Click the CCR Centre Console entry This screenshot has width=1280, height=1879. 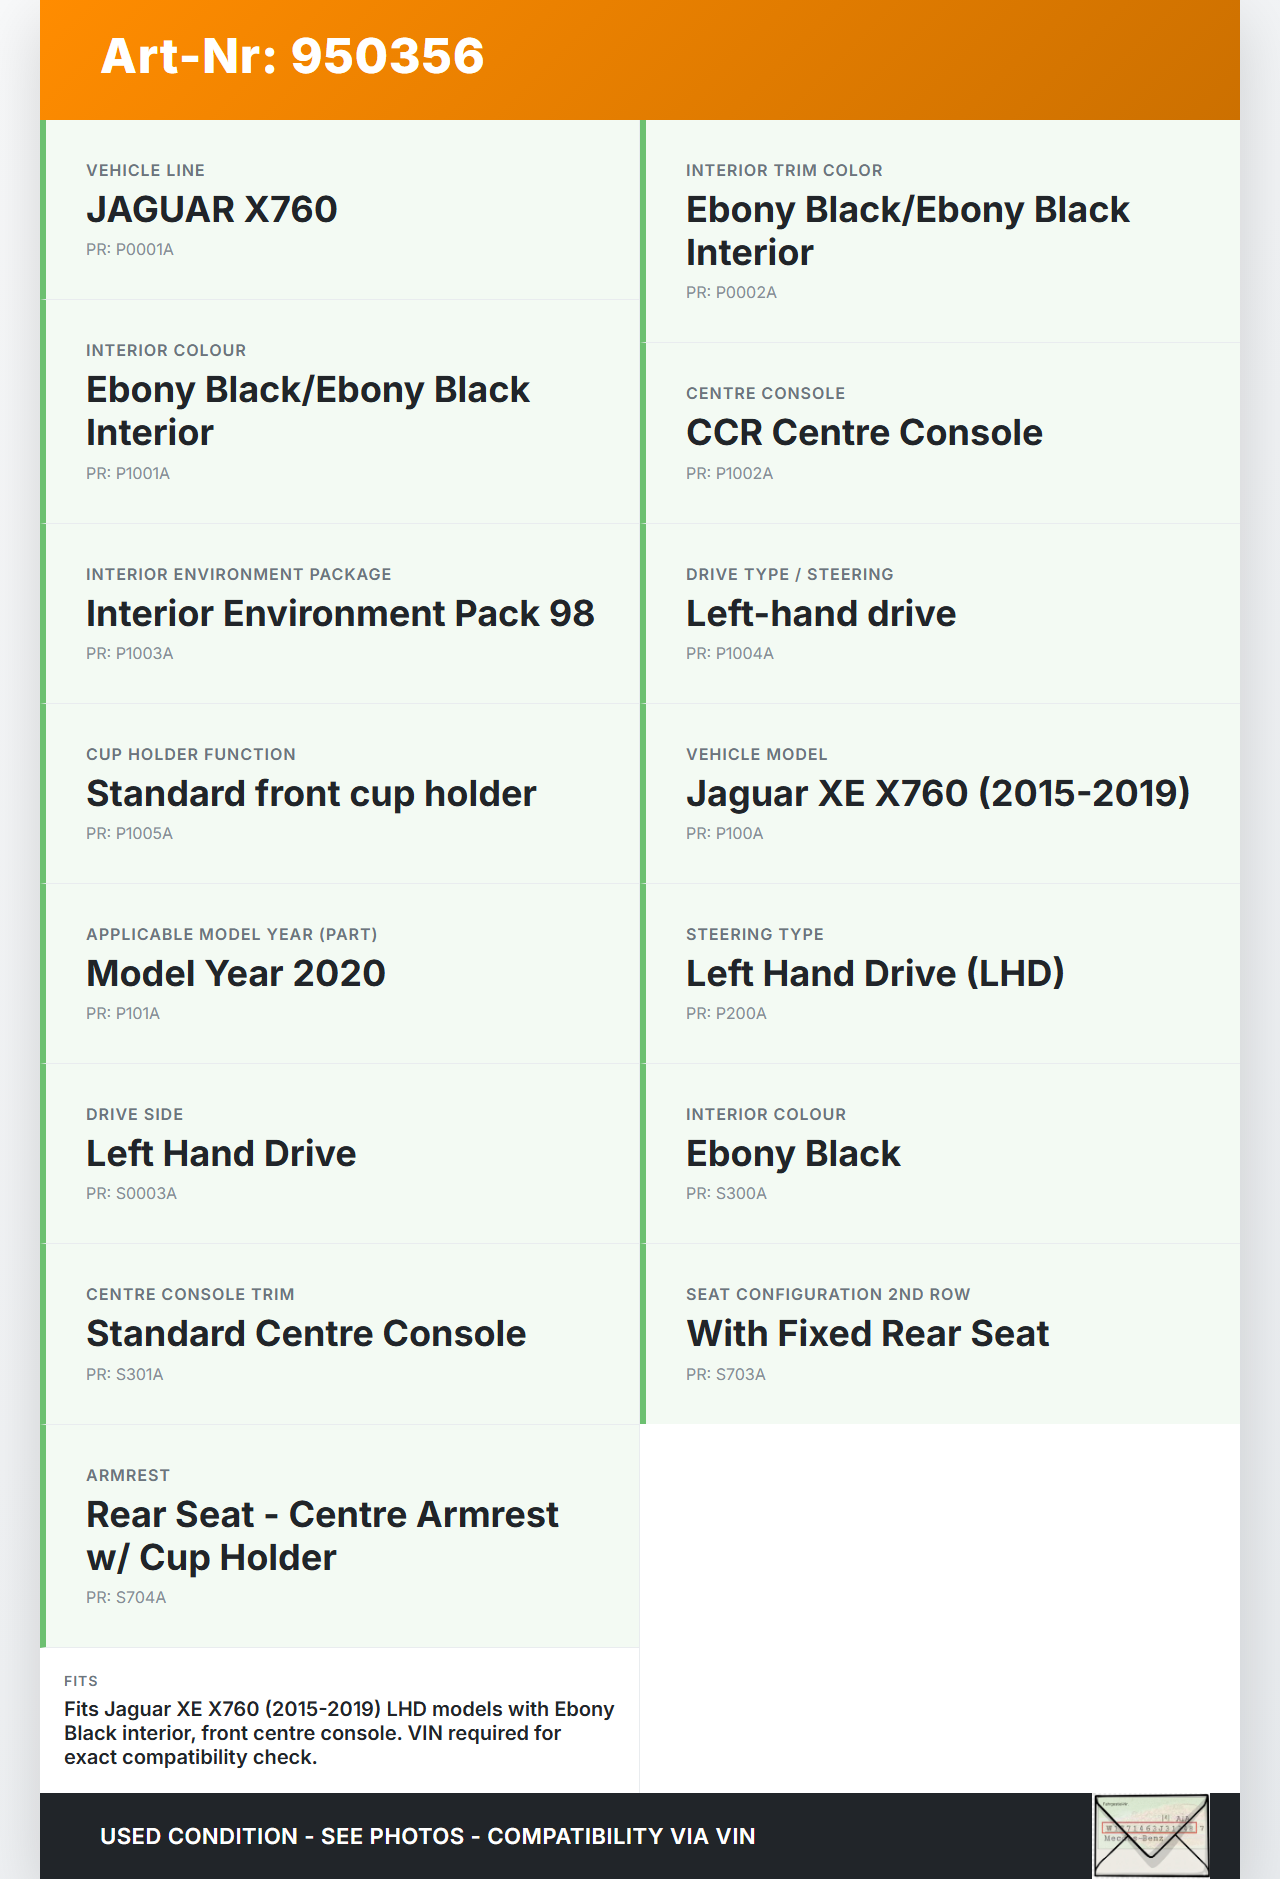tap(942, 432)
